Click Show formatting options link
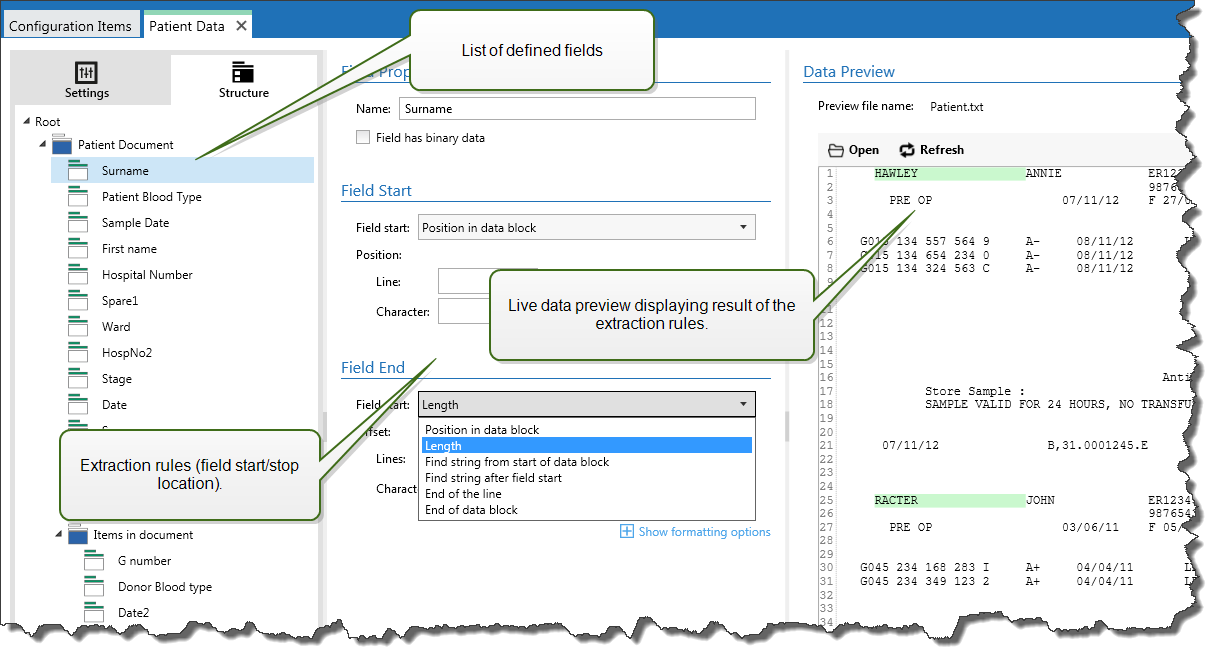Image resolution: width=1221 pixels, height=662 pixels. point(704,532)
